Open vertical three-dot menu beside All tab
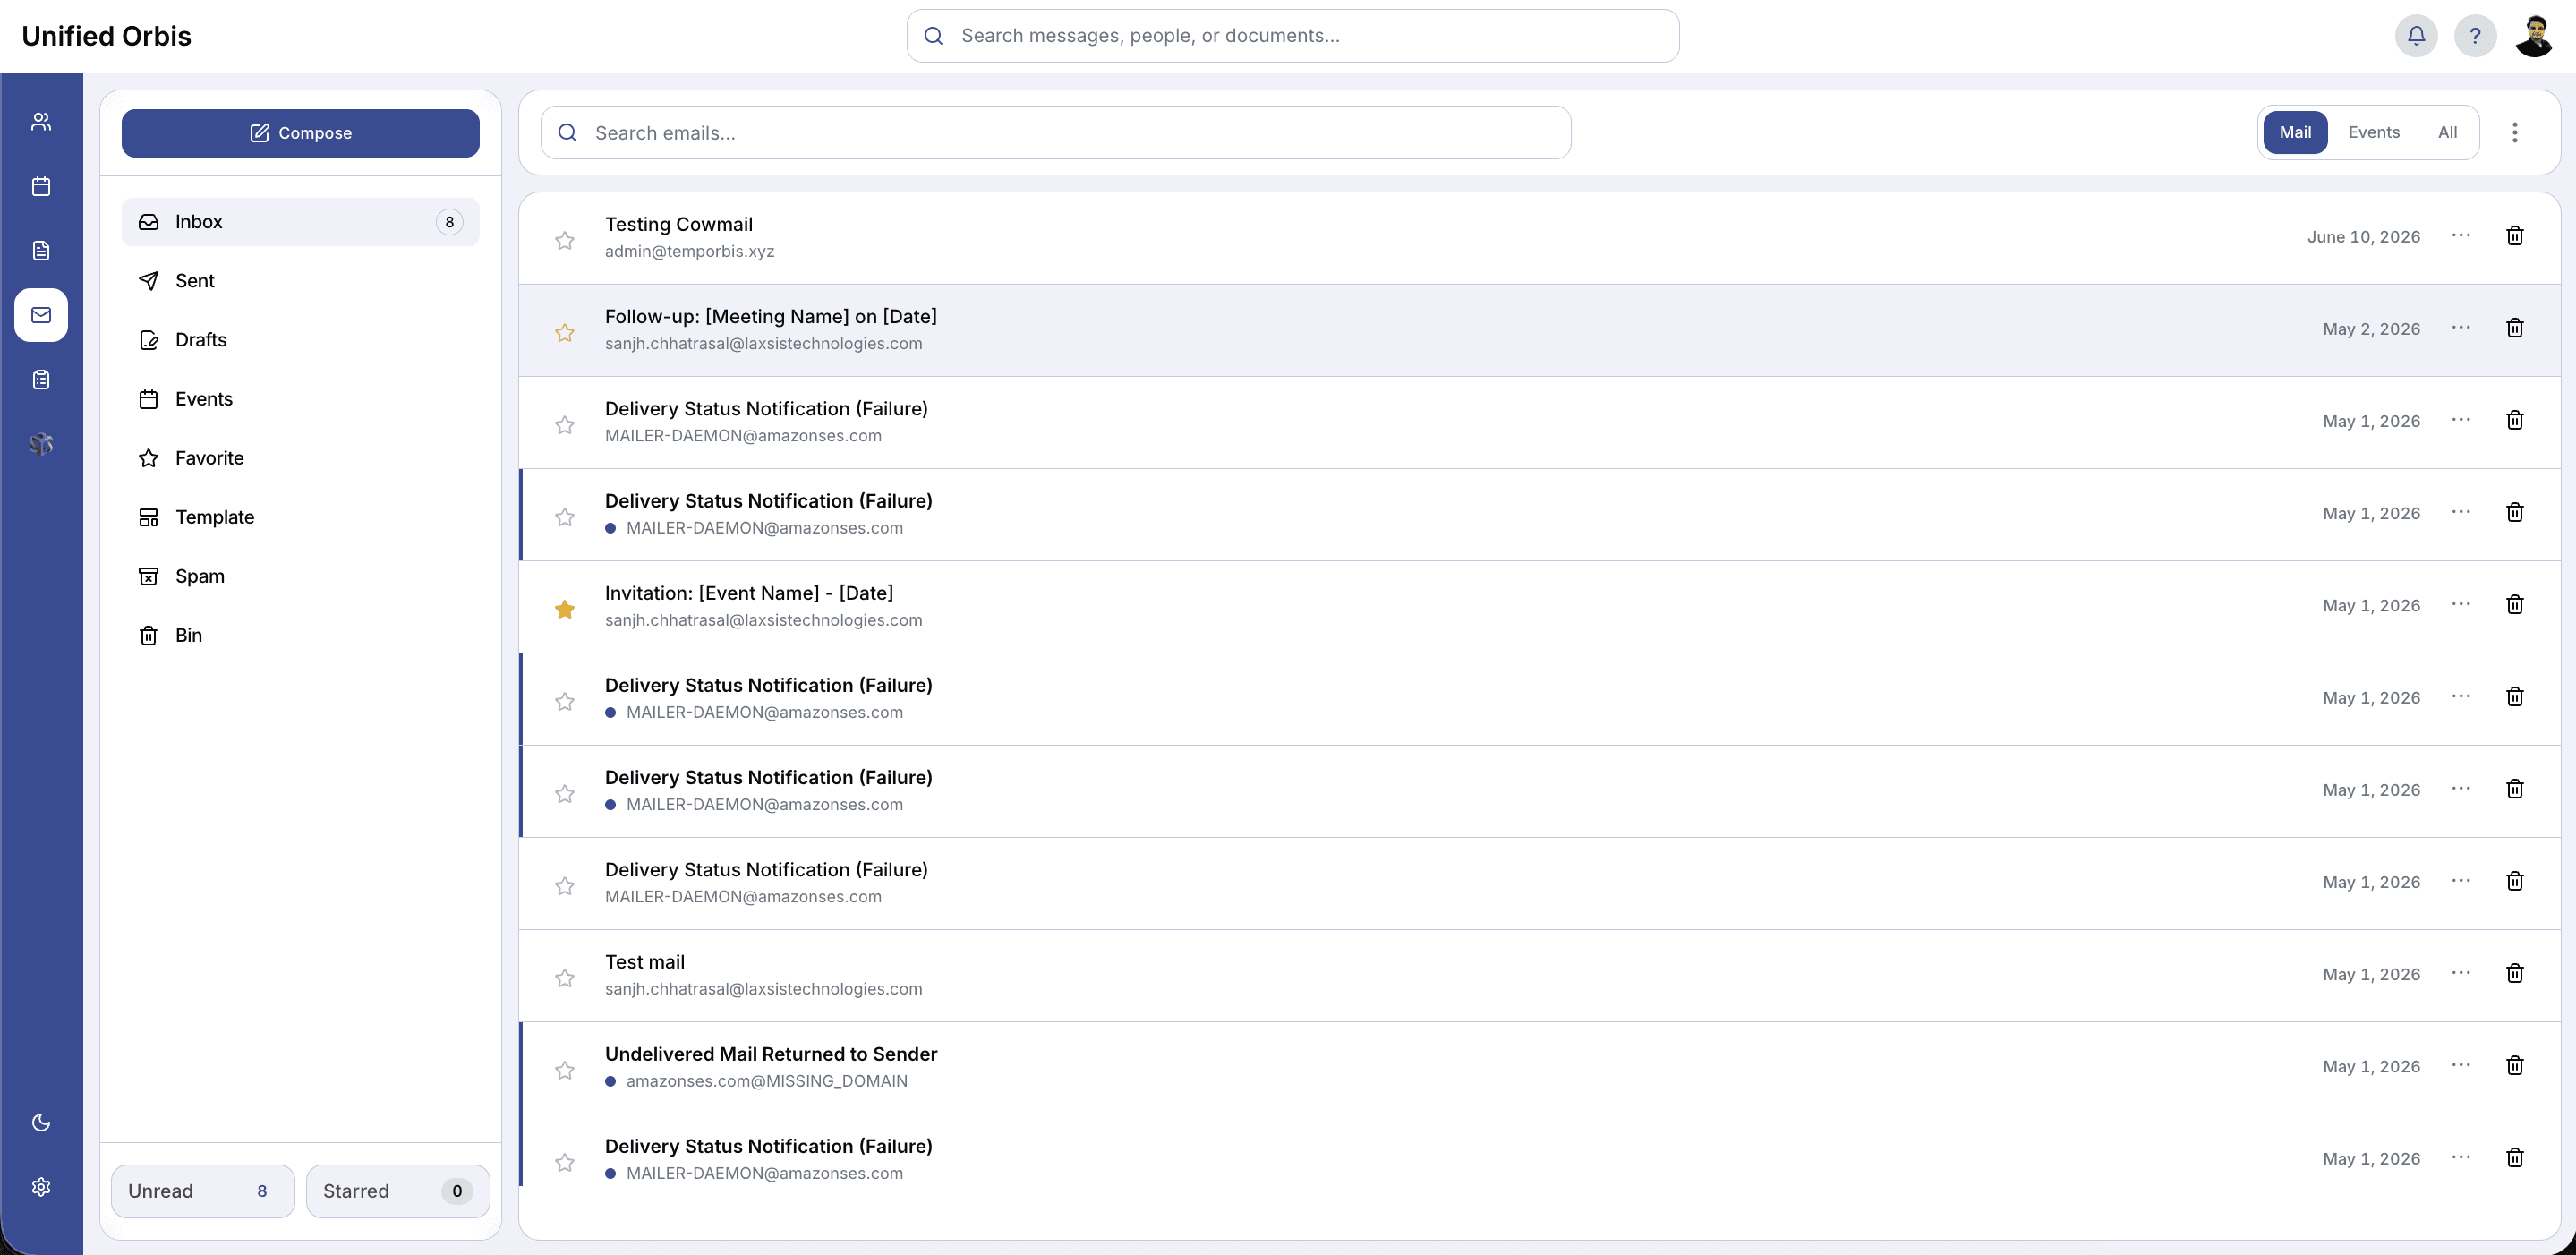Screen dimensions: 2576x1255 coord(2515,132)
